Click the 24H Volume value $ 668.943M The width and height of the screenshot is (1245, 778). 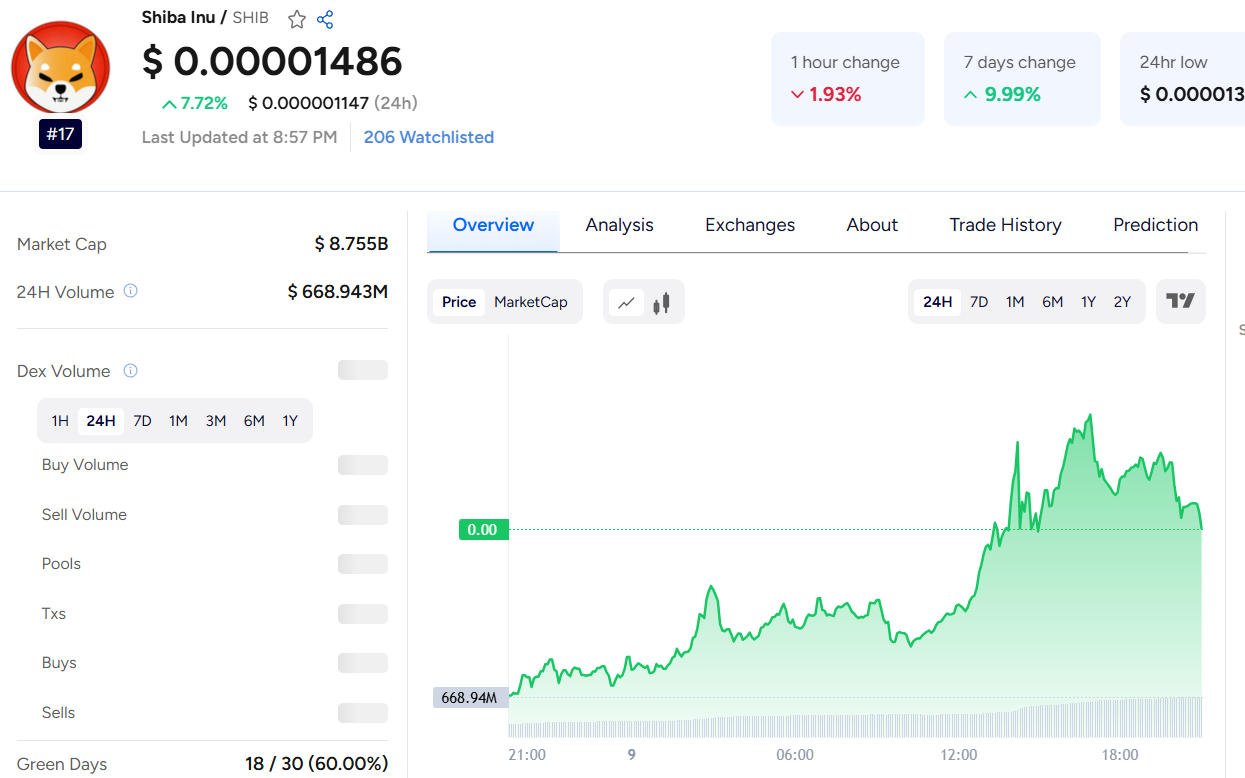tap(338, 292)
